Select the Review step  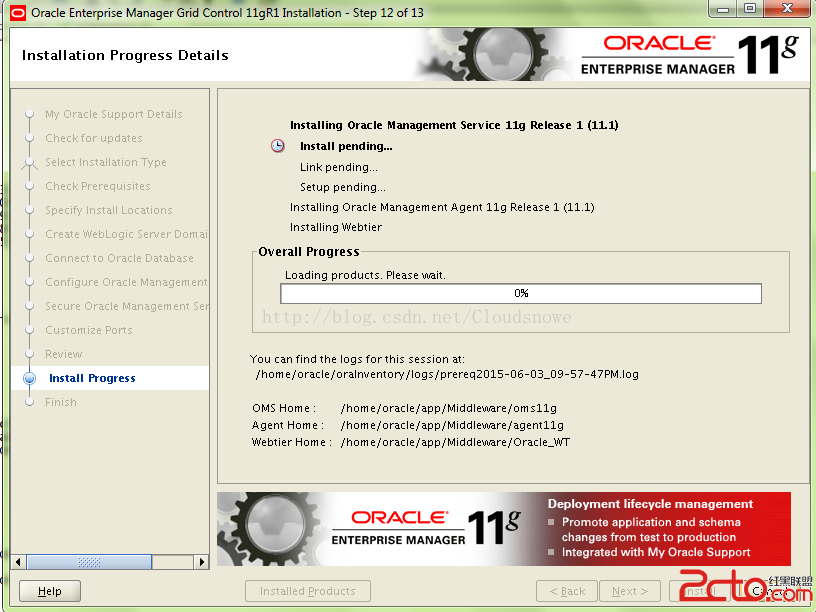[x=63, y=354]
